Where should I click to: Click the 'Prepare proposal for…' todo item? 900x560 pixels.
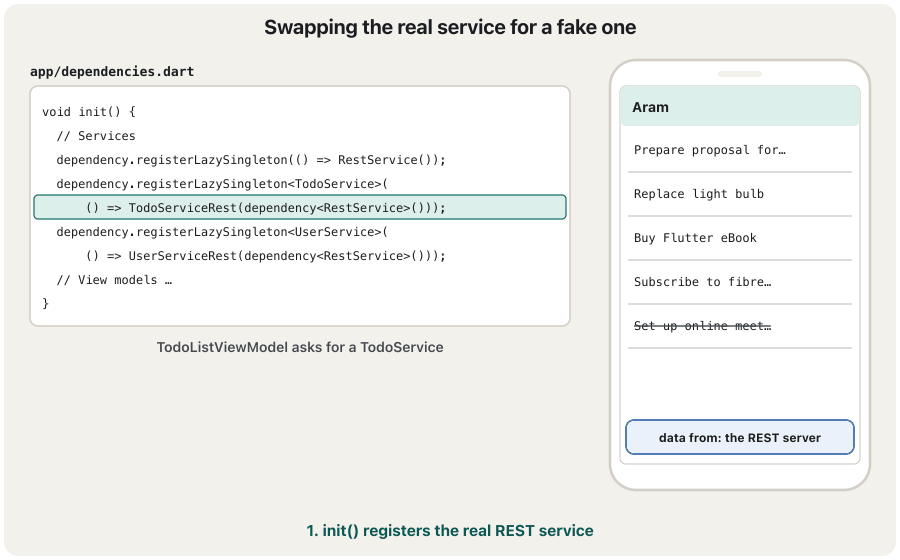(739, 150)
